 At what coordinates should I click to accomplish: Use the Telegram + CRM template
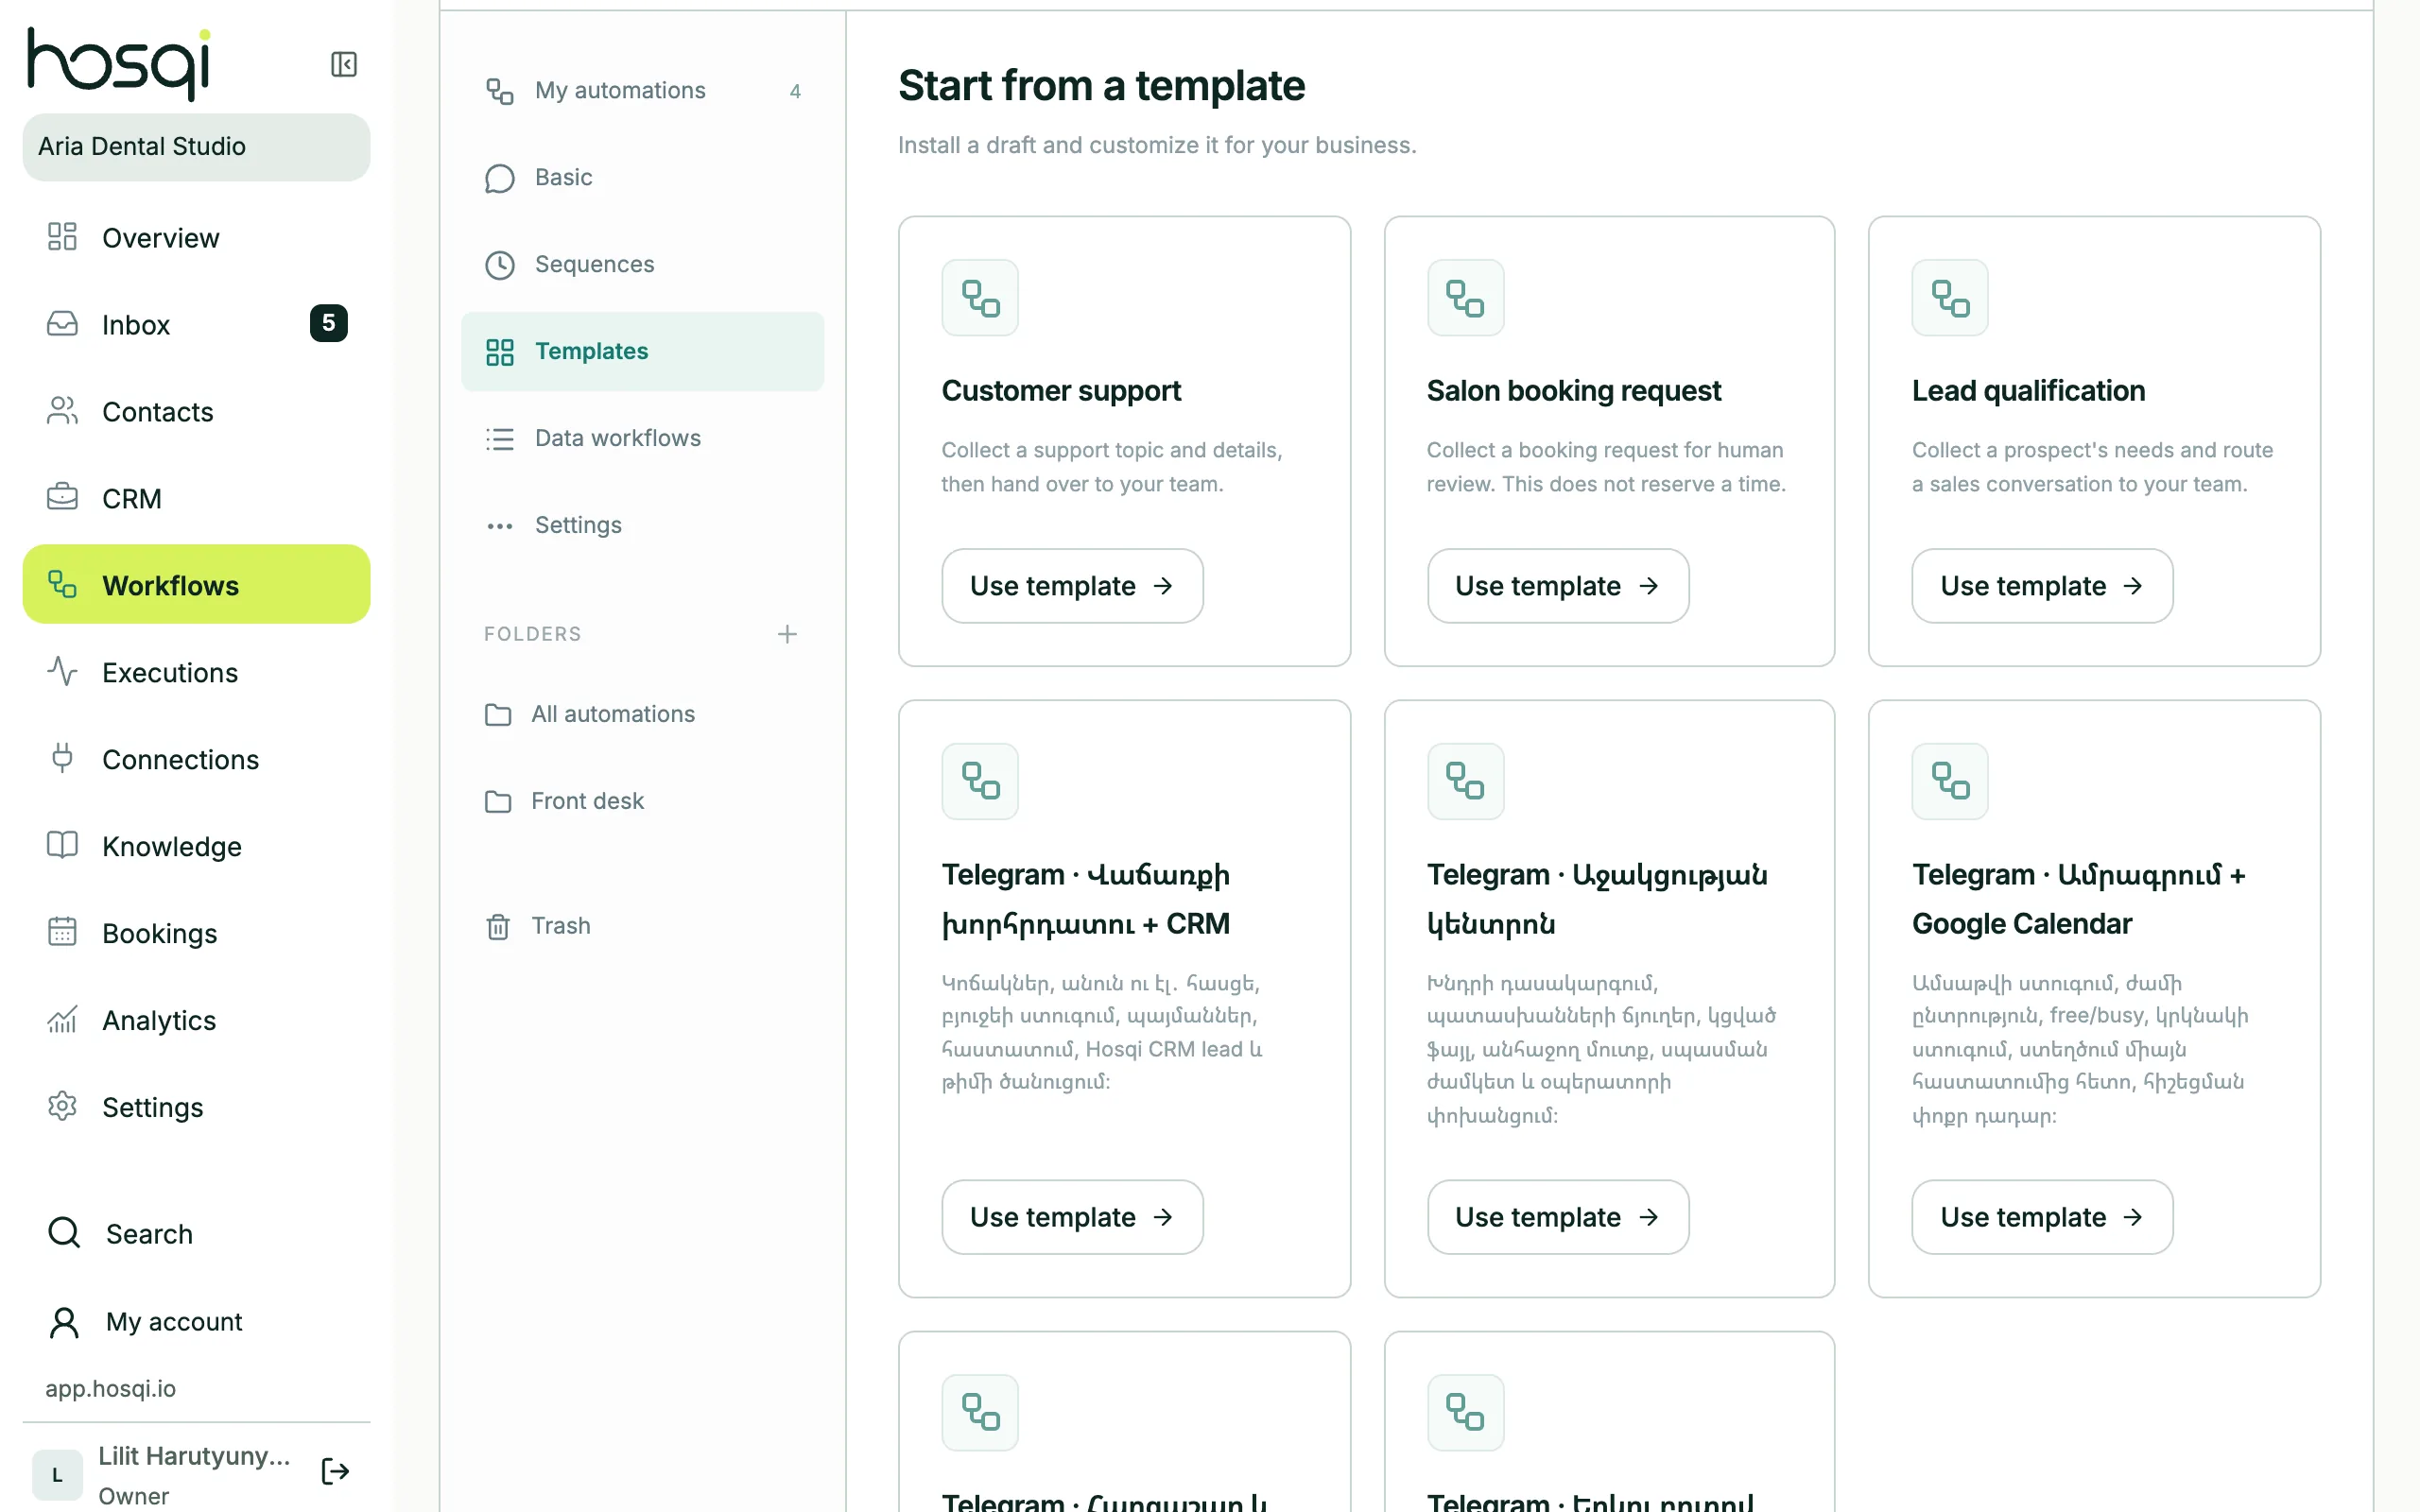(x=1072, y=1217)
